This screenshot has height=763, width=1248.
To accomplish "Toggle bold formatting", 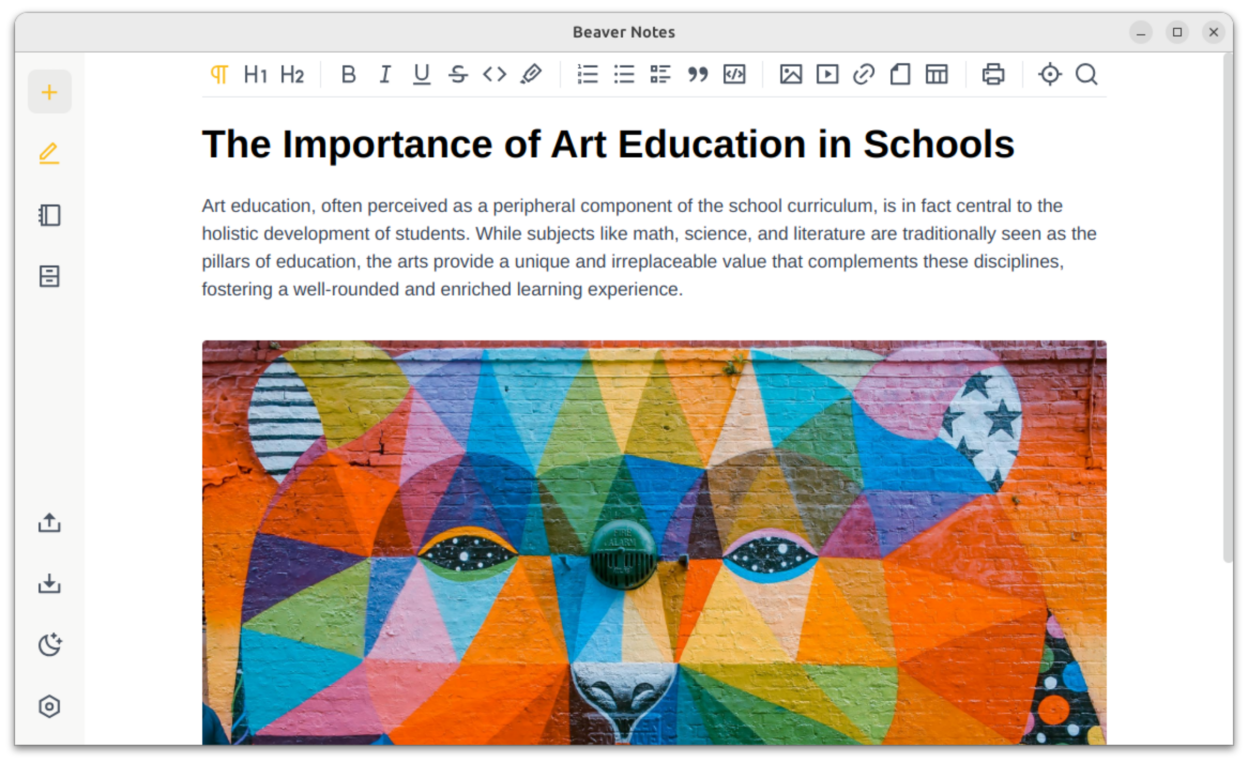I will [348, 74].
